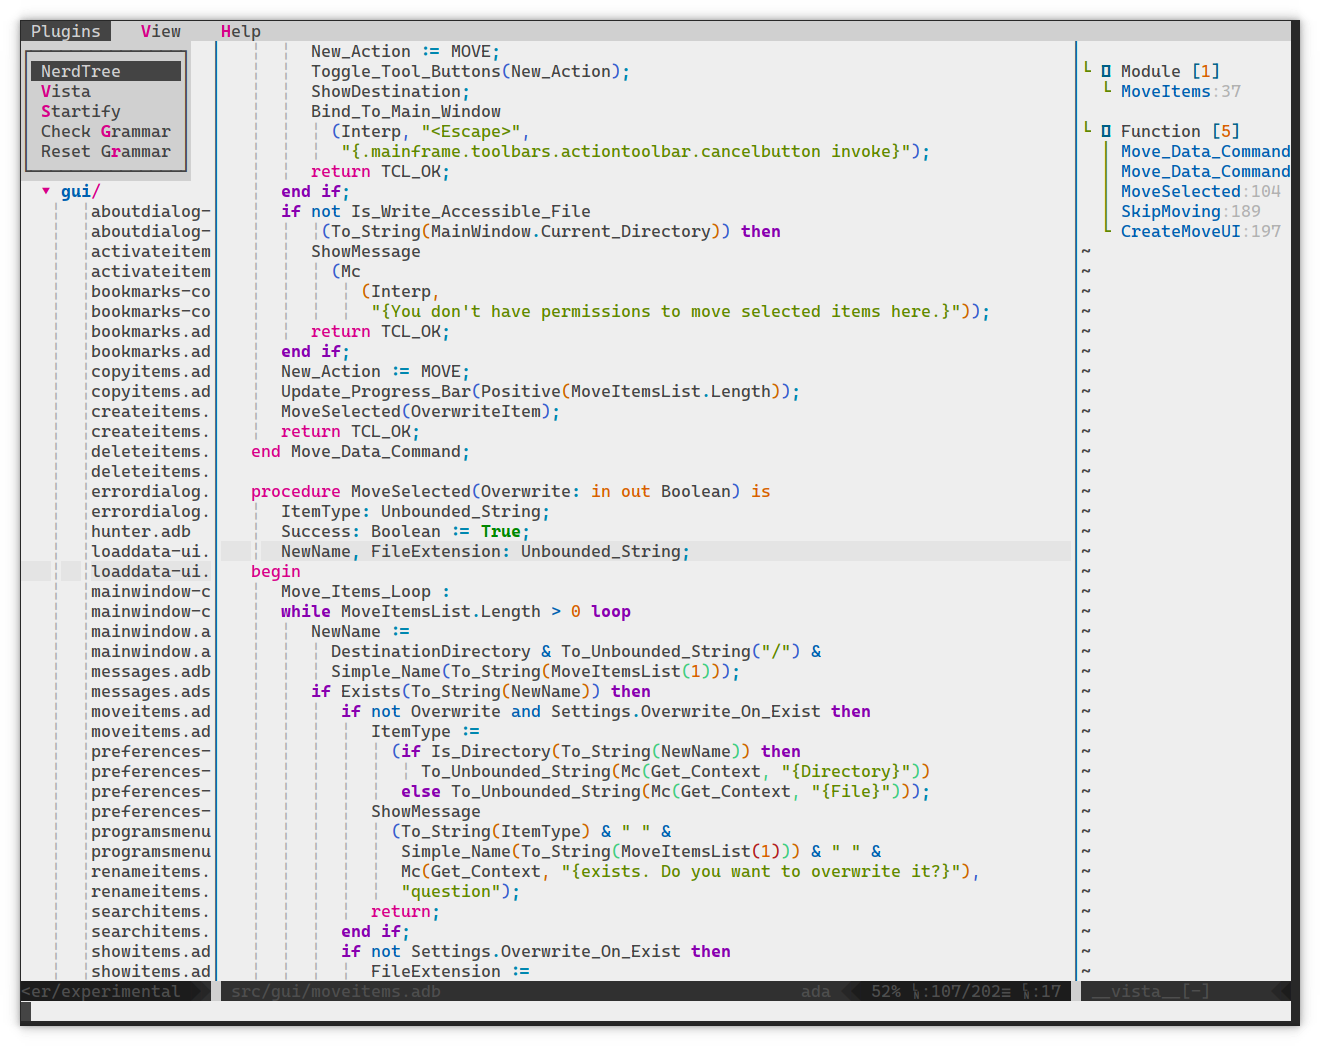The height and width of the screenshot is (1046, 1320).
Task: Click the 52% position indicator
Action: (x=886, y=991)
